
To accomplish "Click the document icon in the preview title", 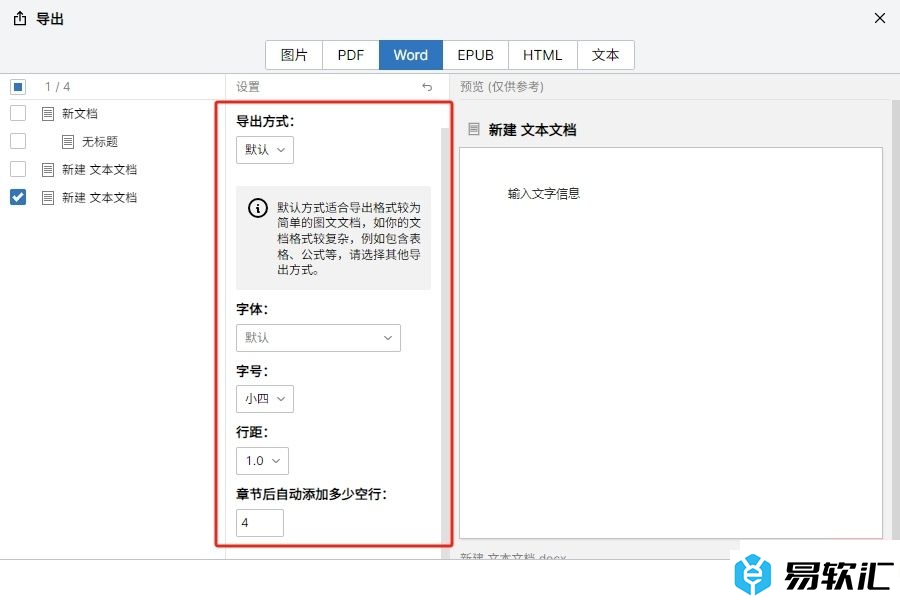I will [474, 129].
